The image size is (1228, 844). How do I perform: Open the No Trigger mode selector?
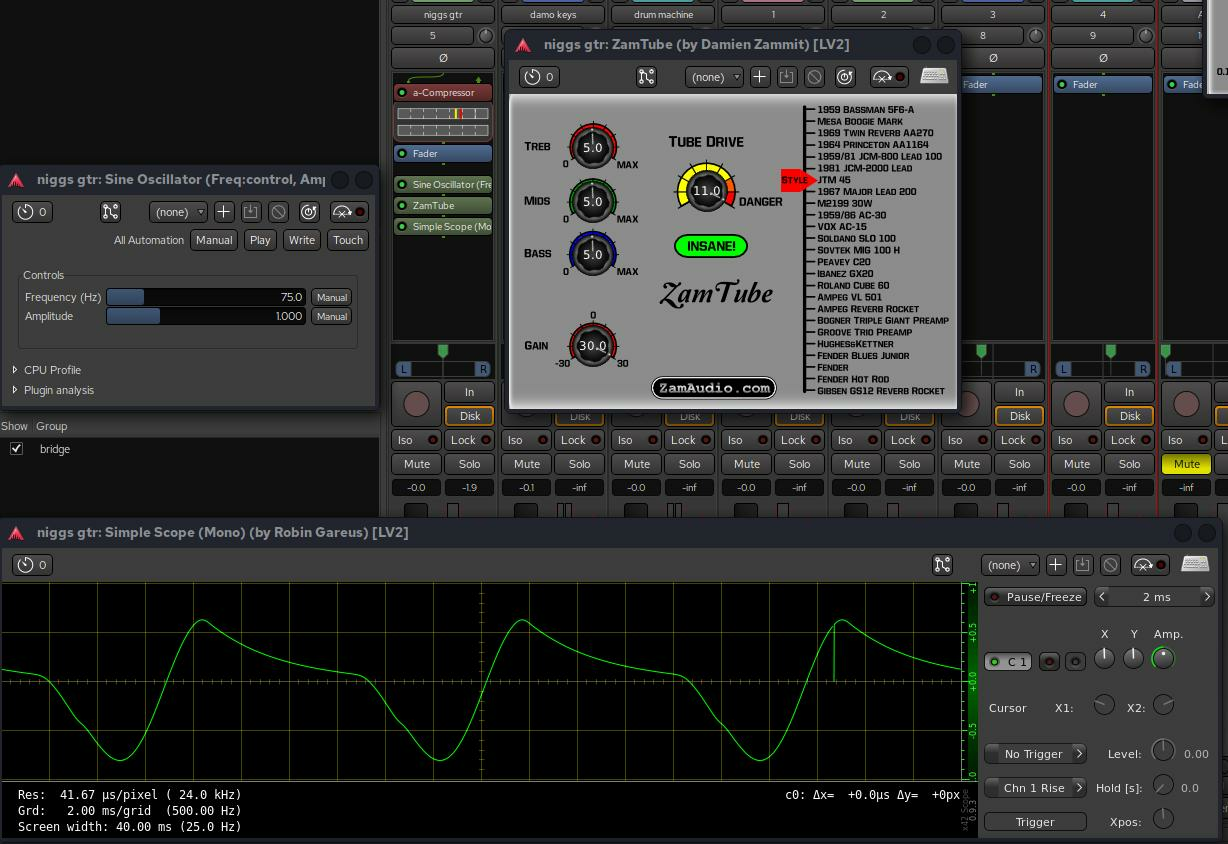coord(1035,754)
